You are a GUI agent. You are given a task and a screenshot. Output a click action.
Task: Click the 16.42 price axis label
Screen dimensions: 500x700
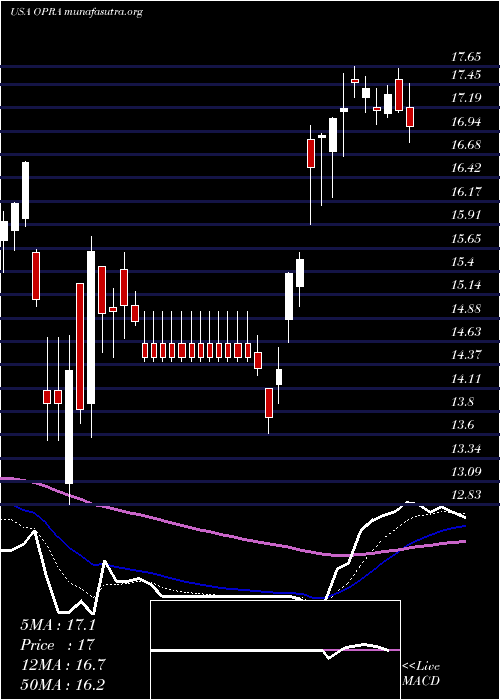point(466,168)
